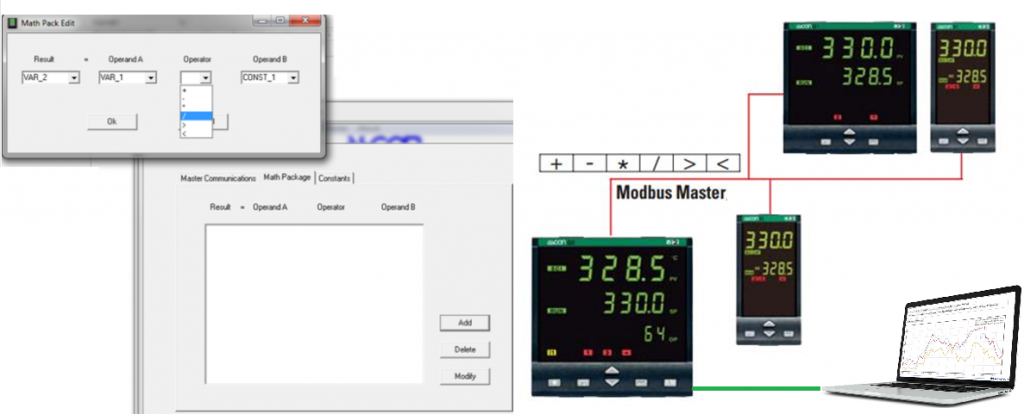Open the Result VAR_2 dropdown
This screenshot has width=1024, height=420.
(x=73, y=78)
